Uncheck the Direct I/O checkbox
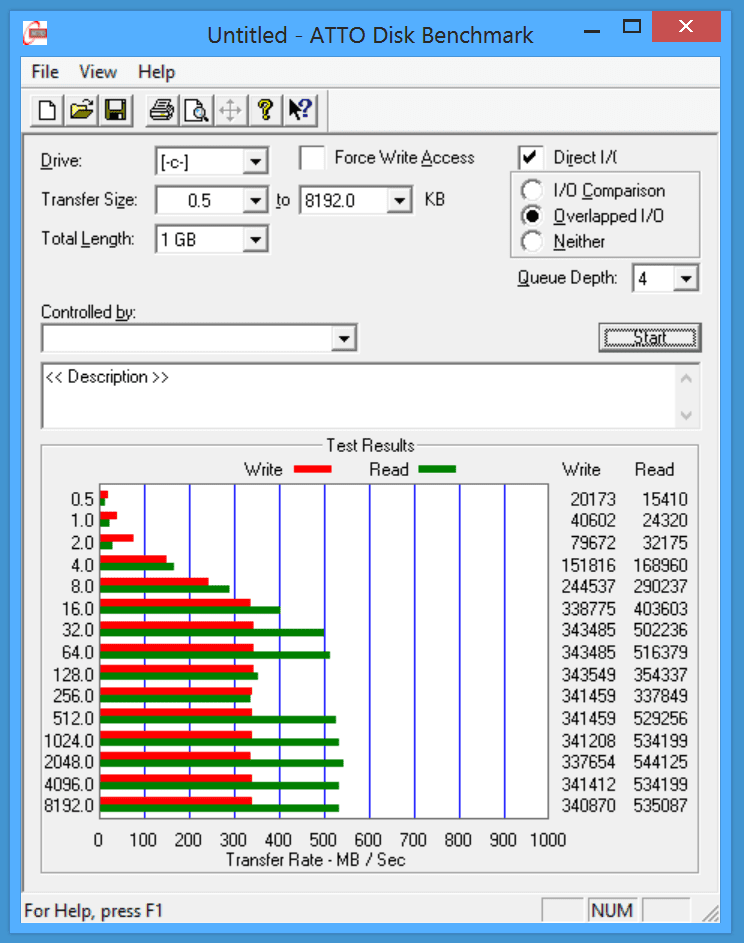This screenshot has width=744, height=943. pyautogui.click(x=530, y=158)
